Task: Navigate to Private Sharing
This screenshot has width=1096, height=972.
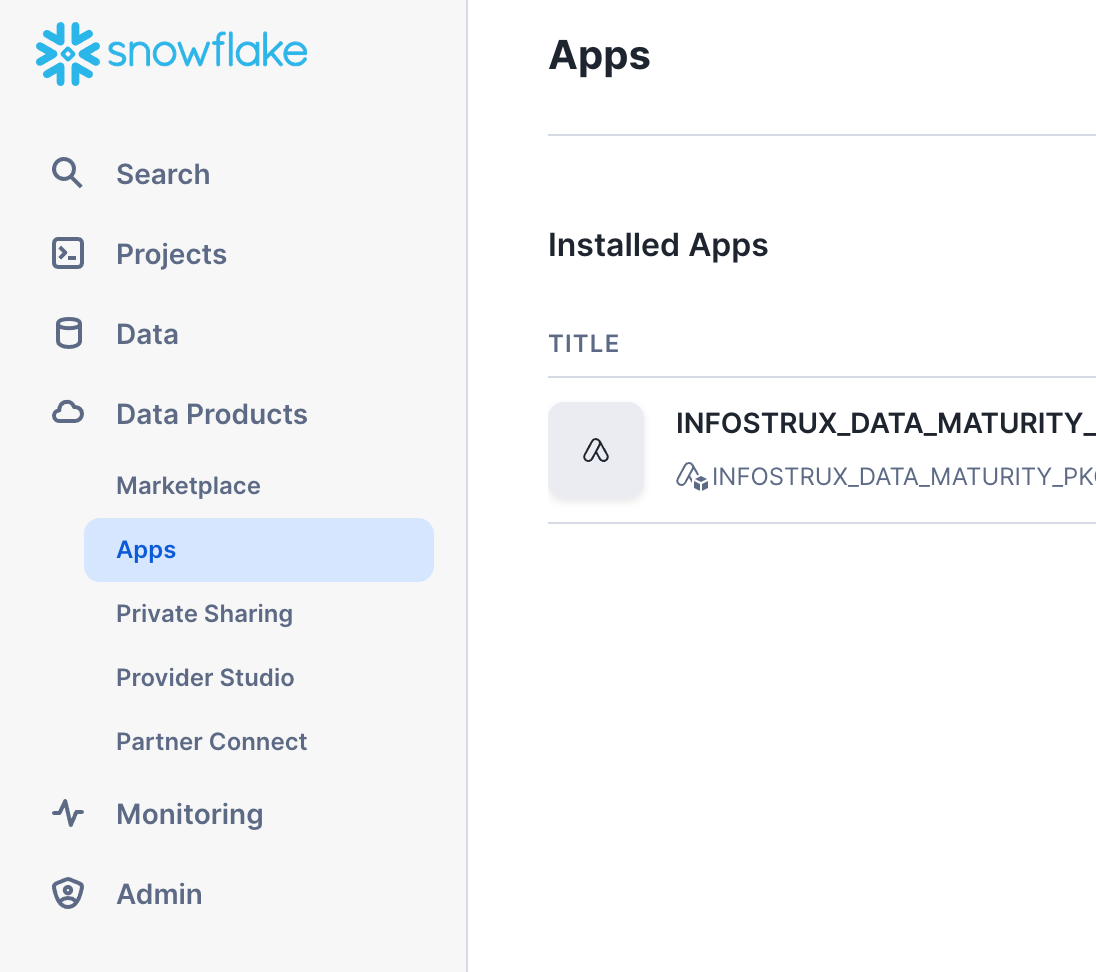Action: 204,613
